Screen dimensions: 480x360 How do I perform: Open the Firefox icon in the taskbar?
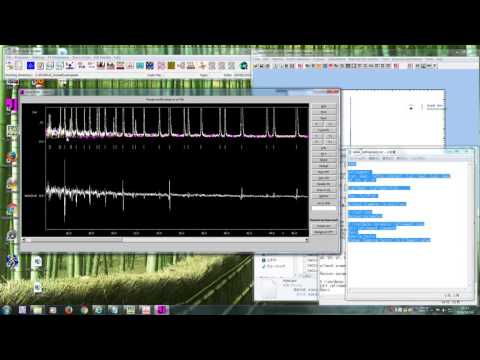(69, 310)
